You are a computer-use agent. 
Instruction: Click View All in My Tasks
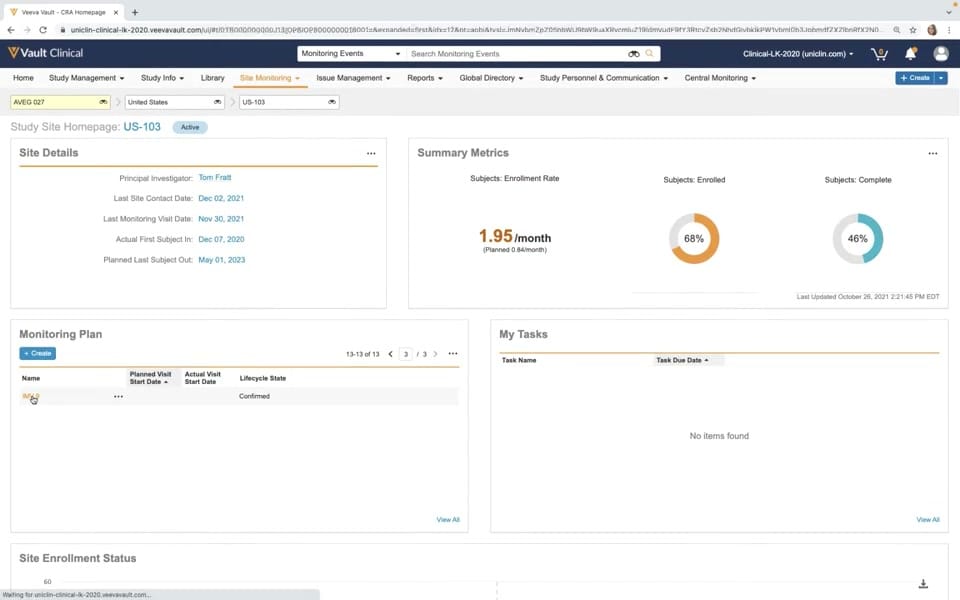[928, 520]
